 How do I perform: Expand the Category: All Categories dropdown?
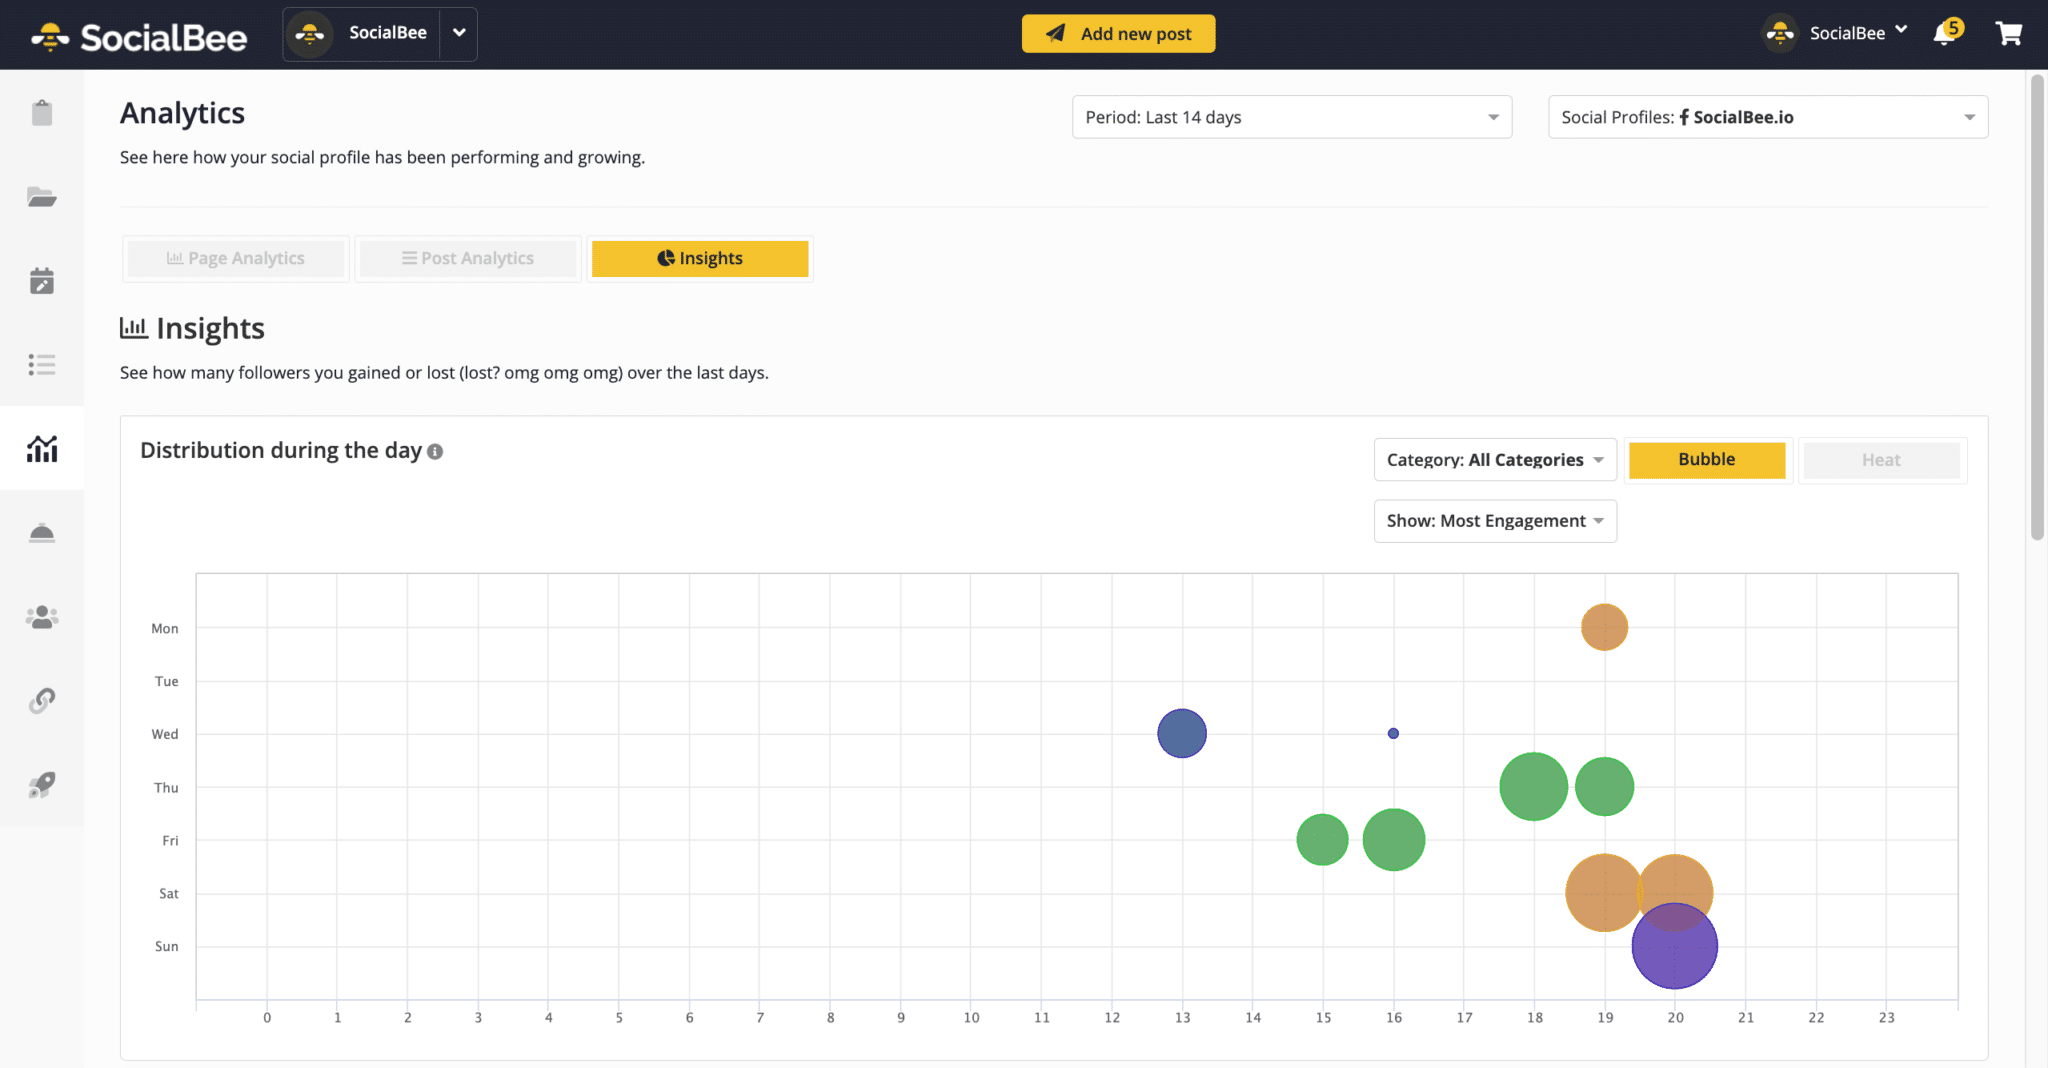[x=1494, y=460]
